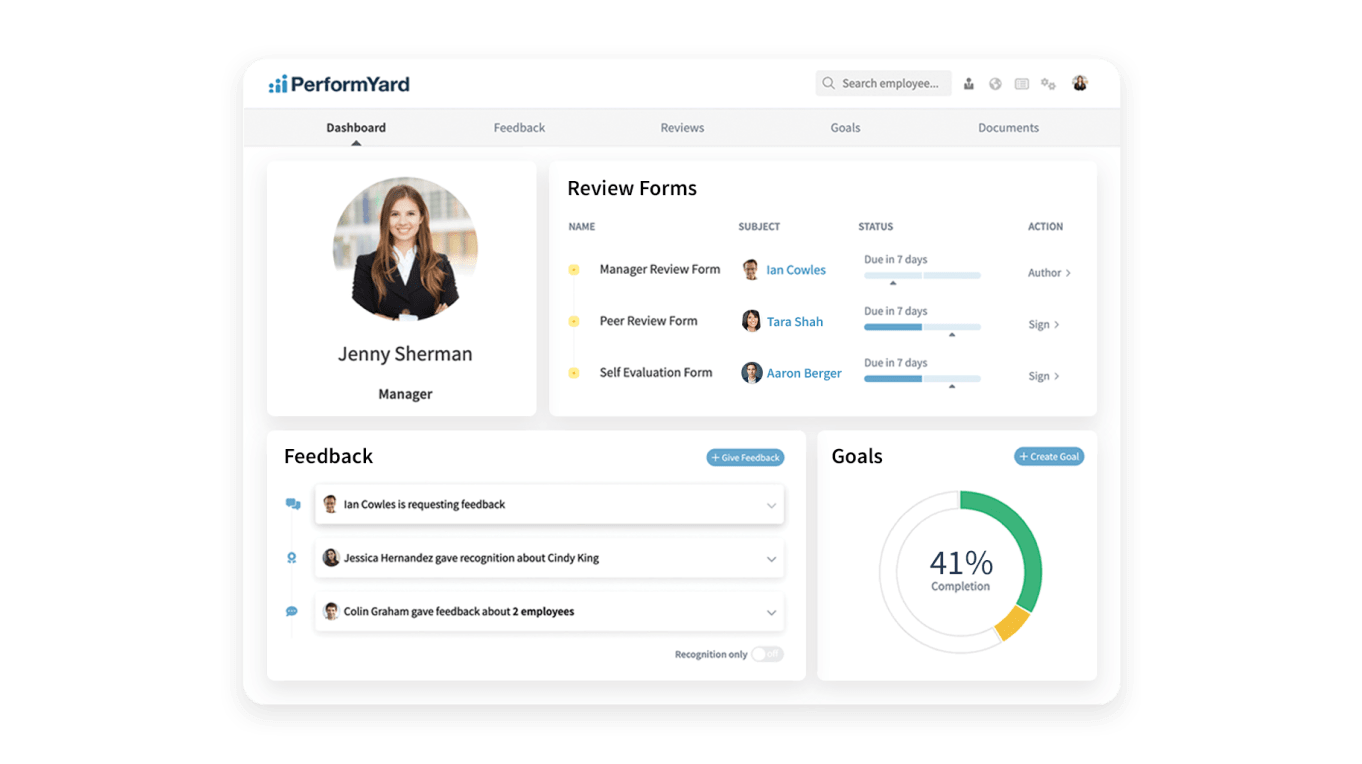This screenshot has width=1362, height=764.
Task: Toggle the Recognition only switch
Action: [x=767, y=654]
